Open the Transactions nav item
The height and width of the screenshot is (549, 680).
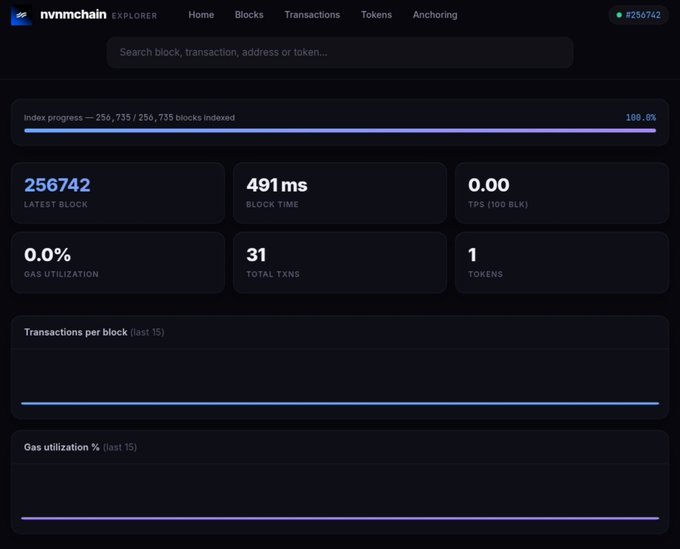[x=312, y=15]
